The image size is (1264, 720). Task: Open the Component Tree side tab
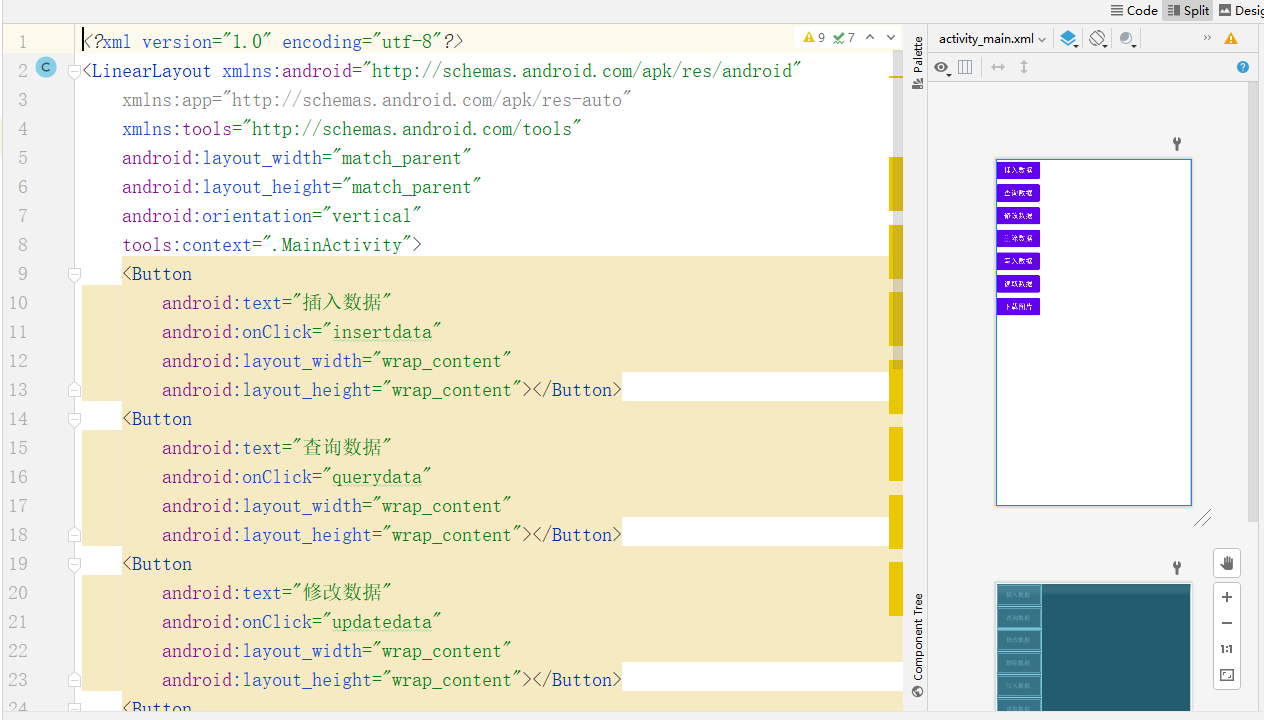tap(918, 645)
